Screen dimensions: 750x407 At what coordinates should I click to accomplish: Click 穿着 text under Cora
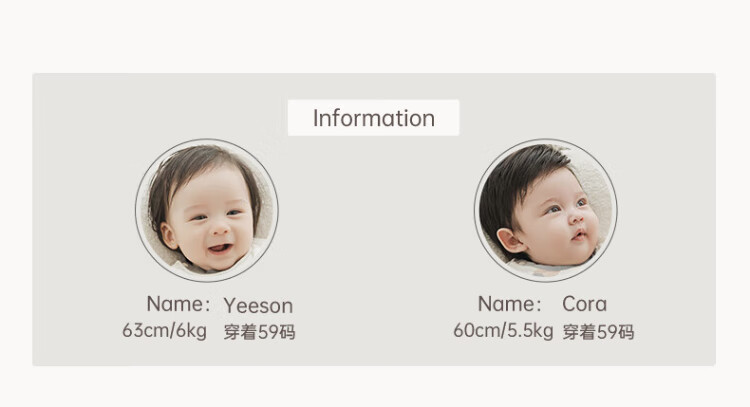click(x=579, y=332)
